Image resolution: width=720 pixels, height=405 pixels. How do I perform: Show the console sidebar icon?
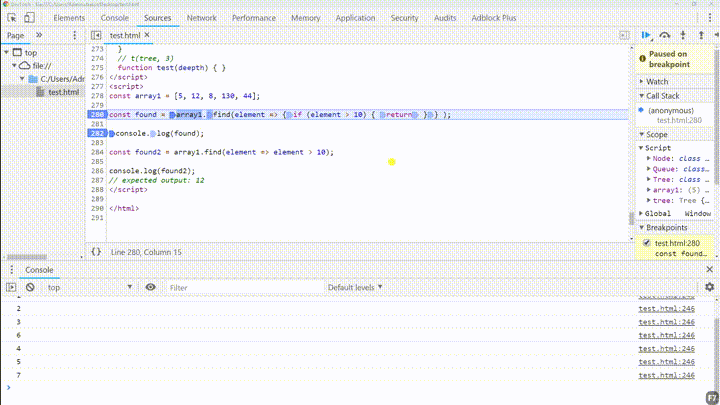pos(11,287)
